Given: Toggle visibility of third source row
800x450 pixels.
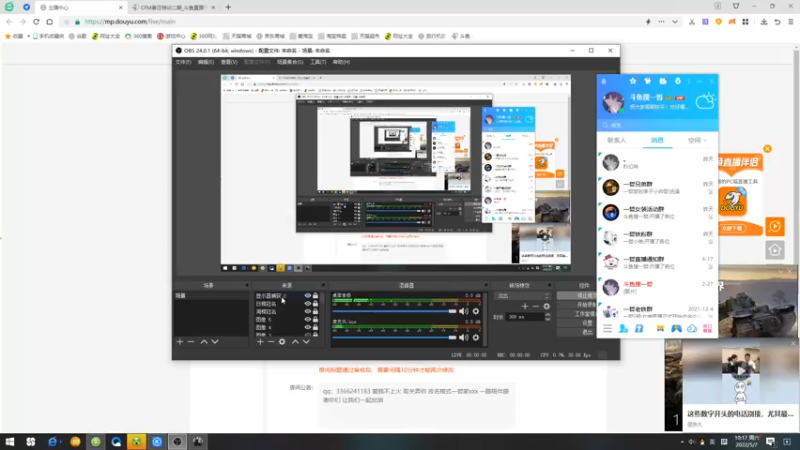Looking at the screenshot, I should click(x=308, y=311).
